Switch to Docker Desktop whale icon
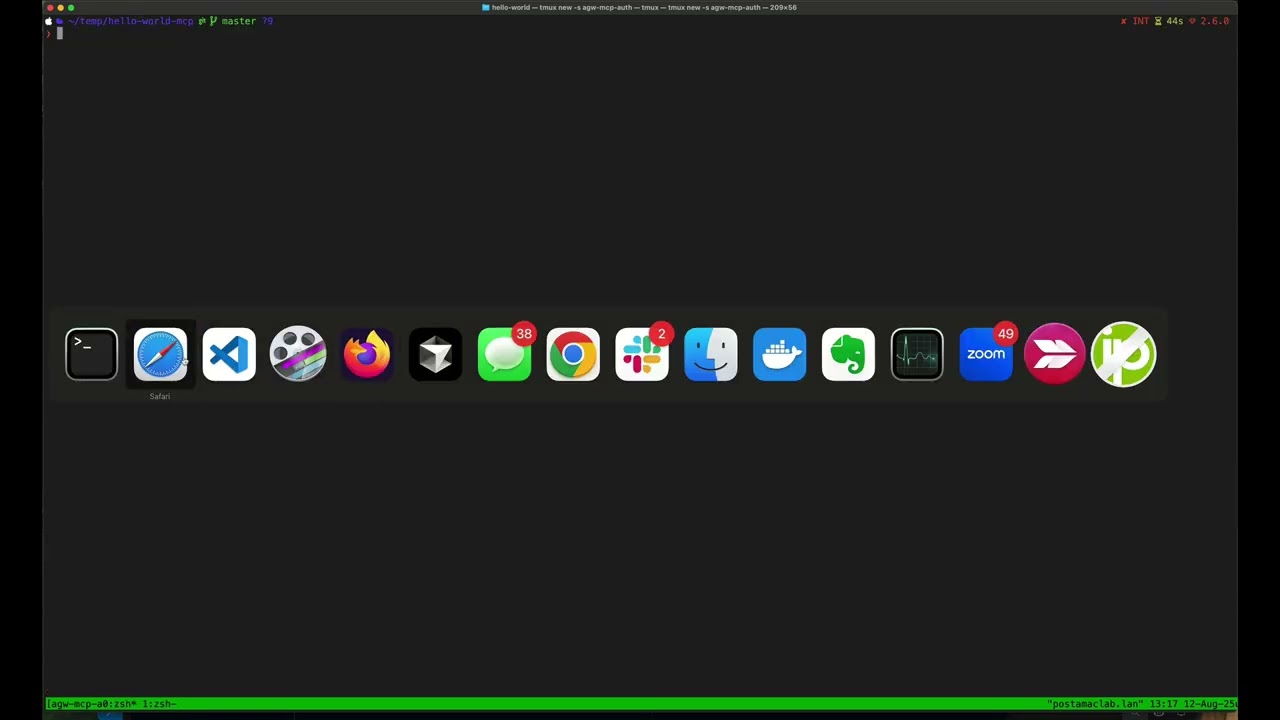The image size is (1280, 720). 779,354
